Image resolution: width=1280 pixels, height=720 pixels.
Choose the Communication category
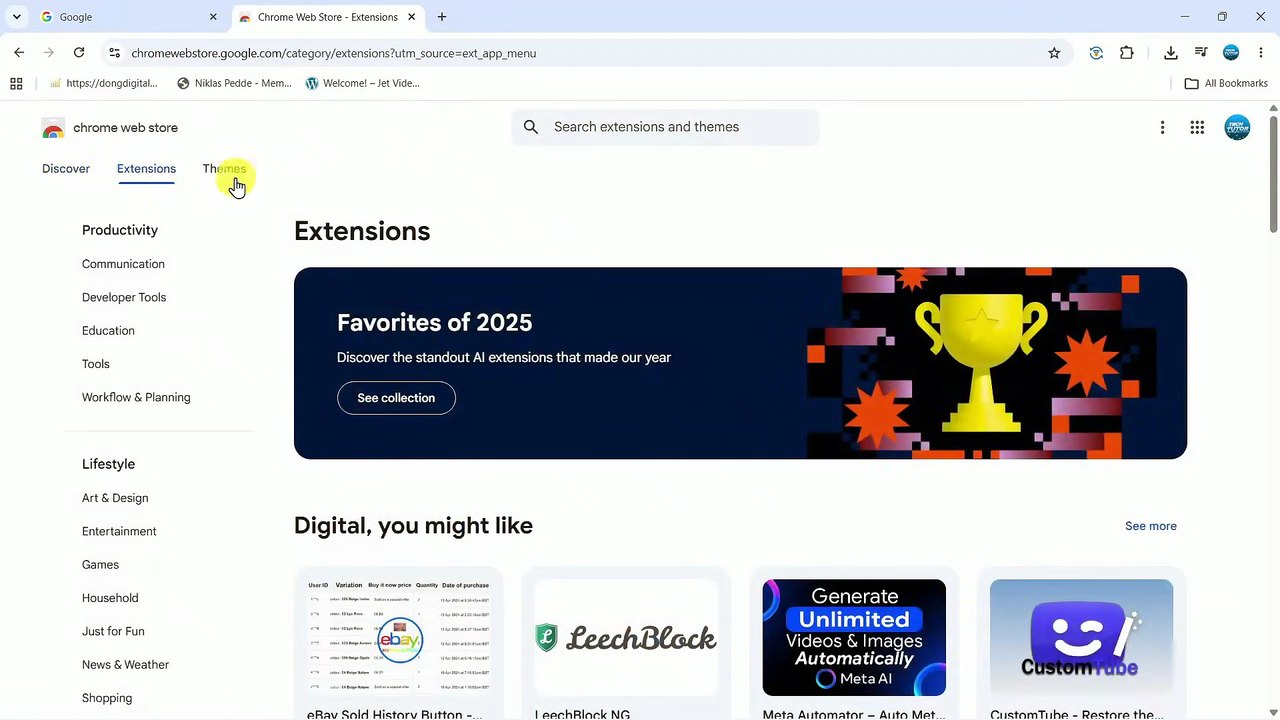click(123, 264)
